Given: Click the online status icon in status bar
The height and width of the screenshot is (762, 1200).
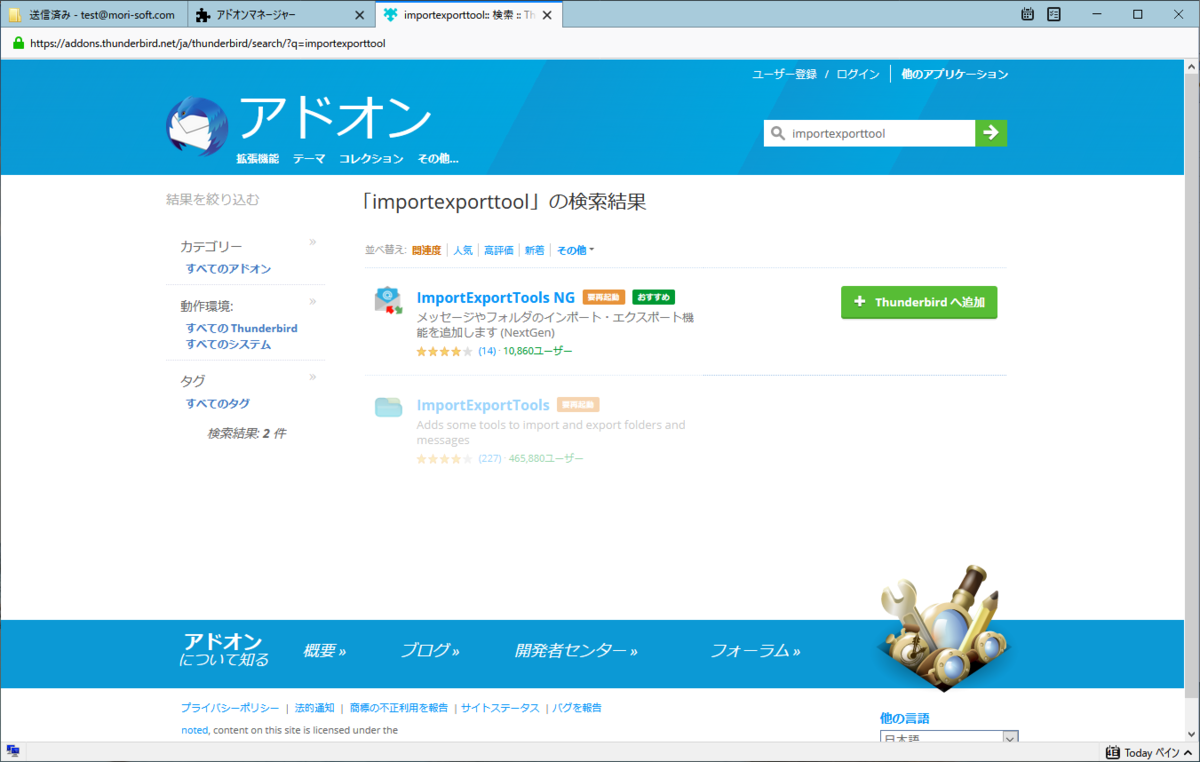Looking at the screenshot, I should click(13, 751).
